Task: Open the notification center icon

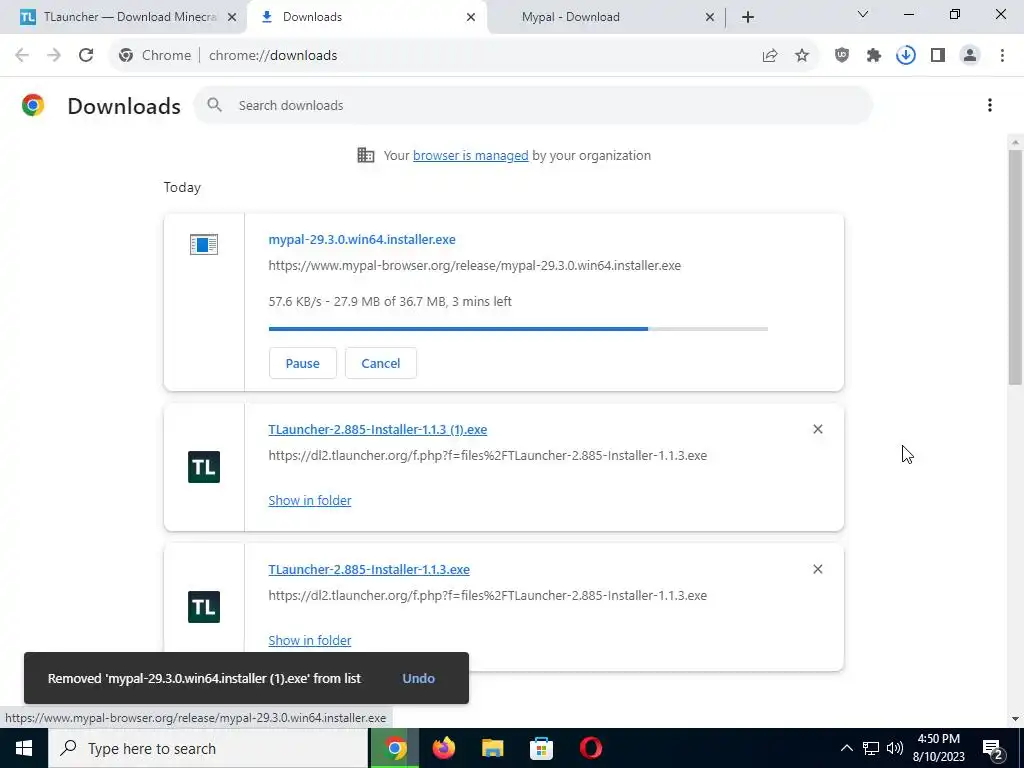Action: click(993, 749)
